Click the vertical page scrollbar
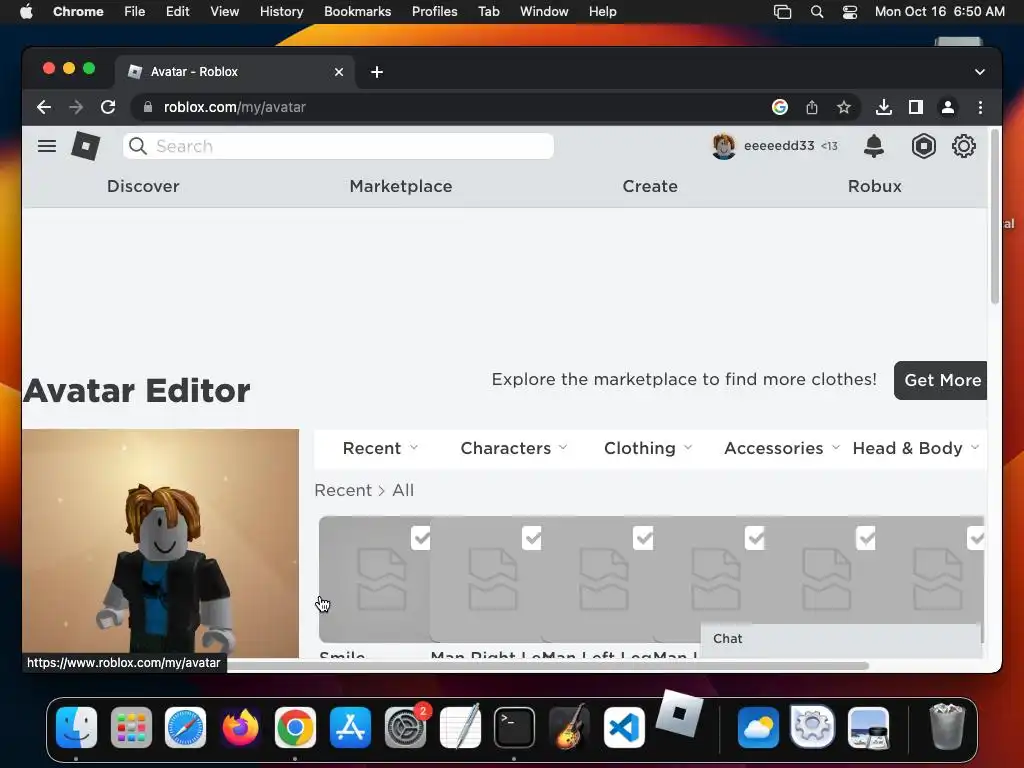 tap(995, 217)
